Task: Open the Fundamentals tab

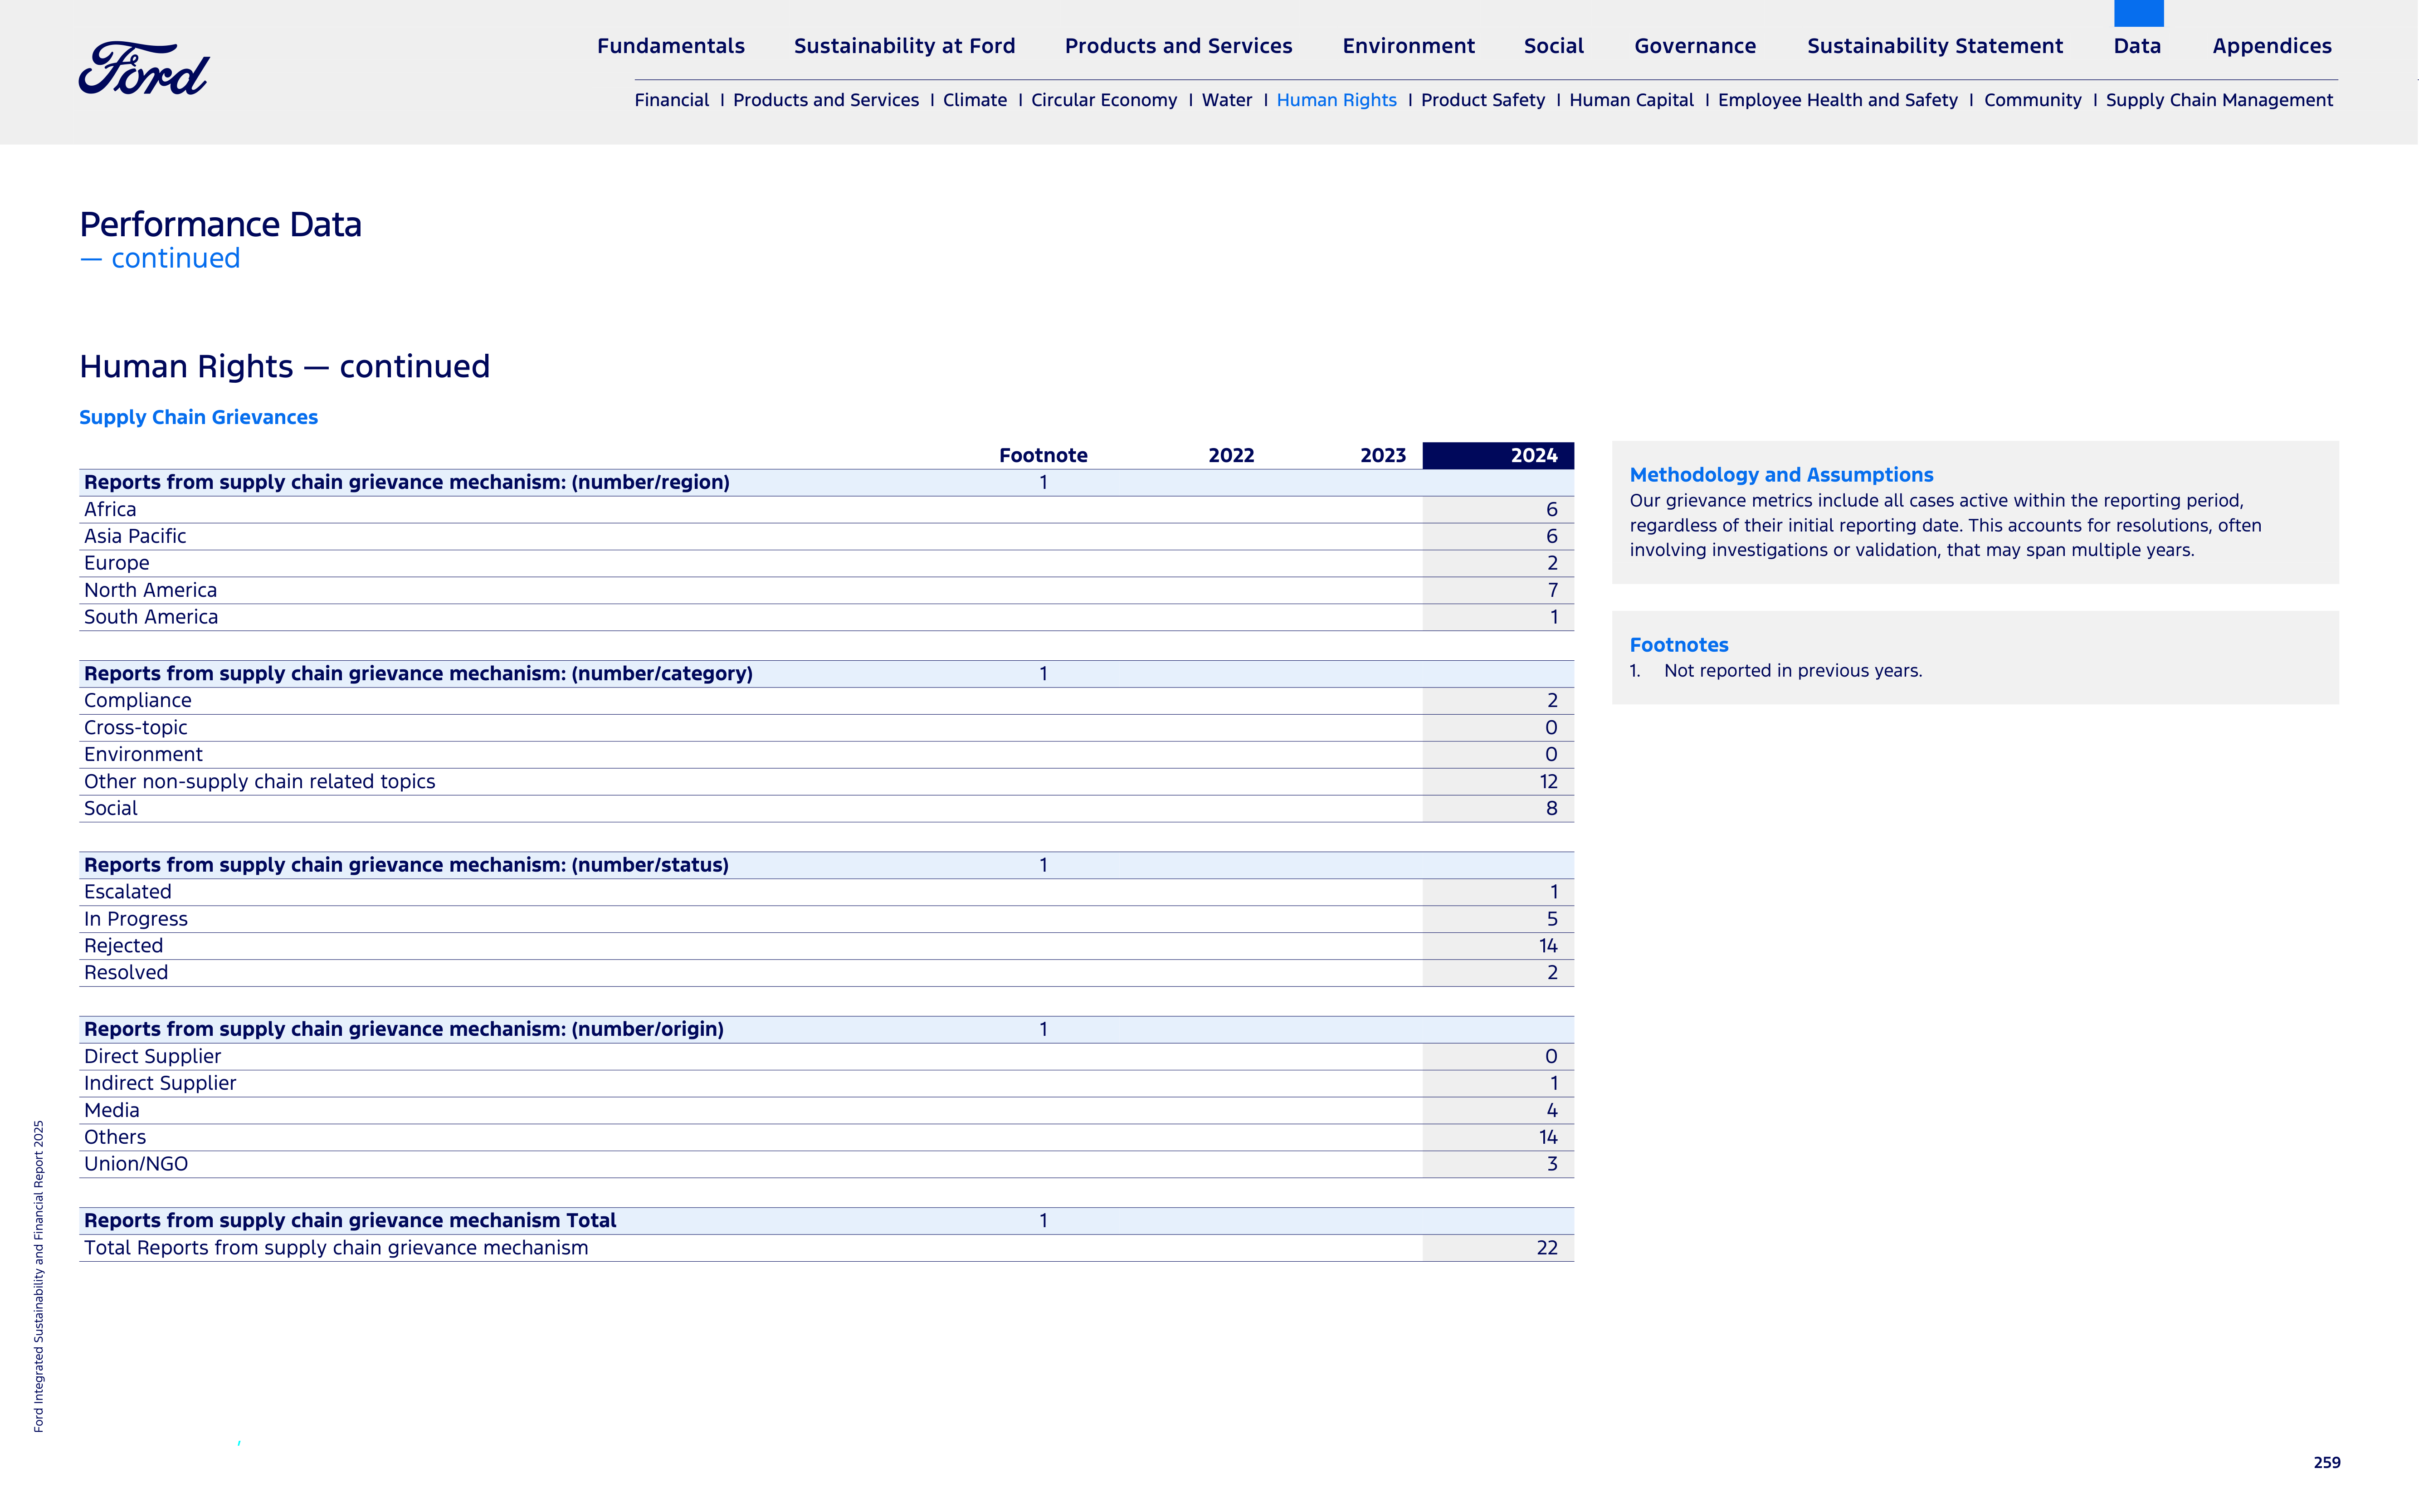Action: pos(671,46)
